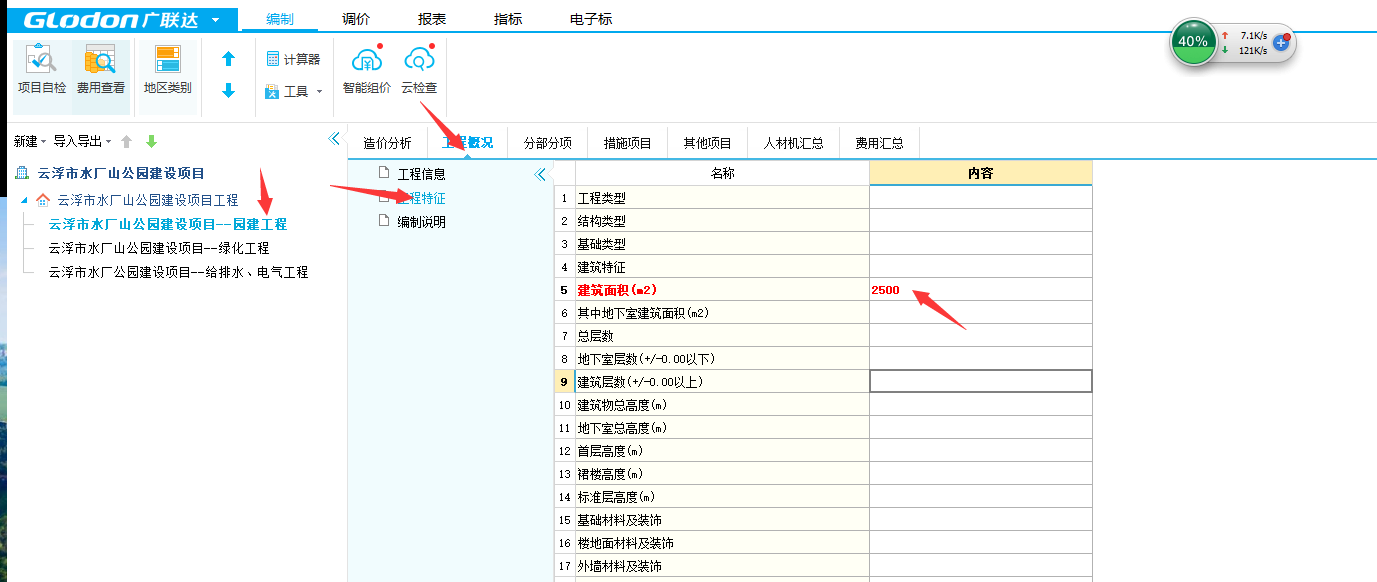Select the 裙楼高度(m) row
This screenshot has width=1377, height=582.
(x=722, y=474)
